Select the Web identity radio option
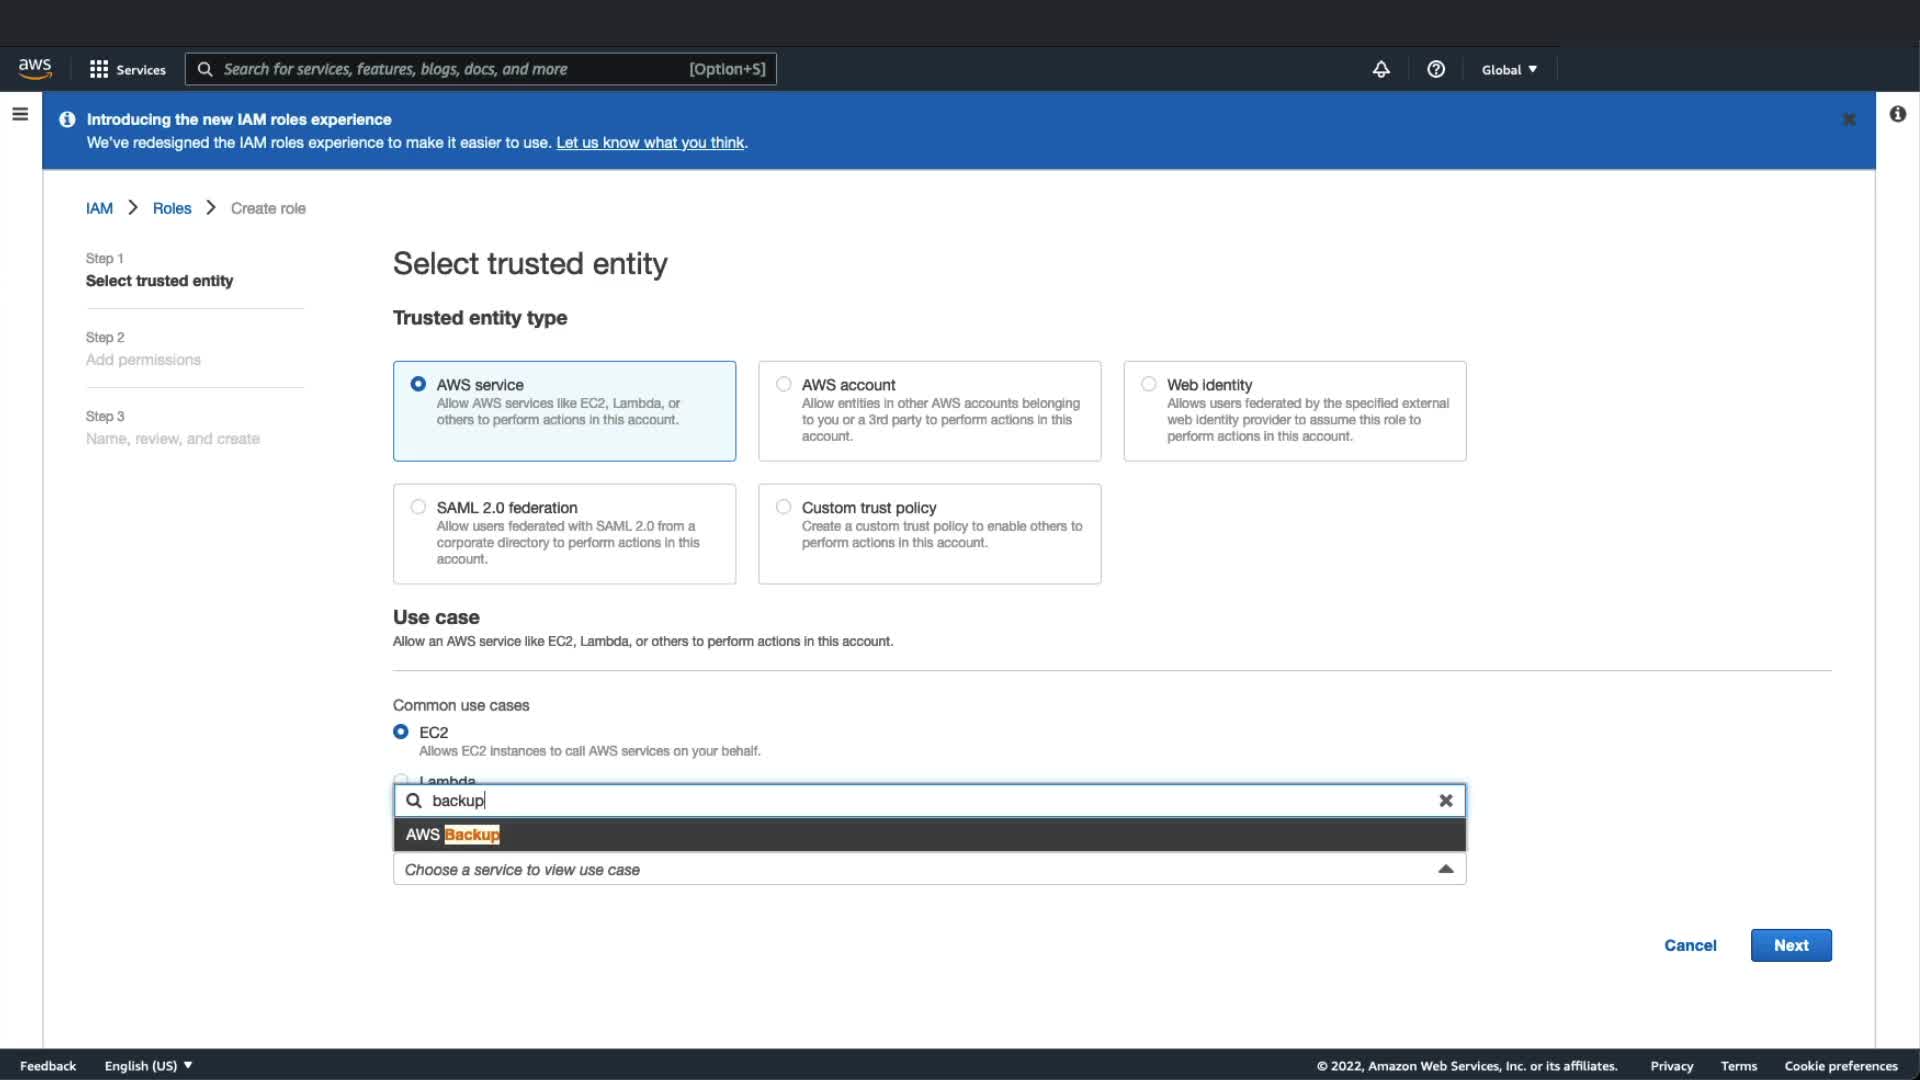The image size is (1920, 1080). point(1148,384)
